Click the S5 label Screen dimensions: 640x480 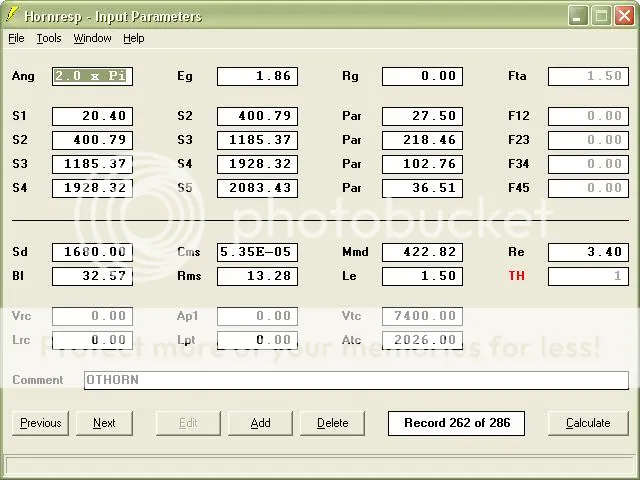click(x=185, y=188)
